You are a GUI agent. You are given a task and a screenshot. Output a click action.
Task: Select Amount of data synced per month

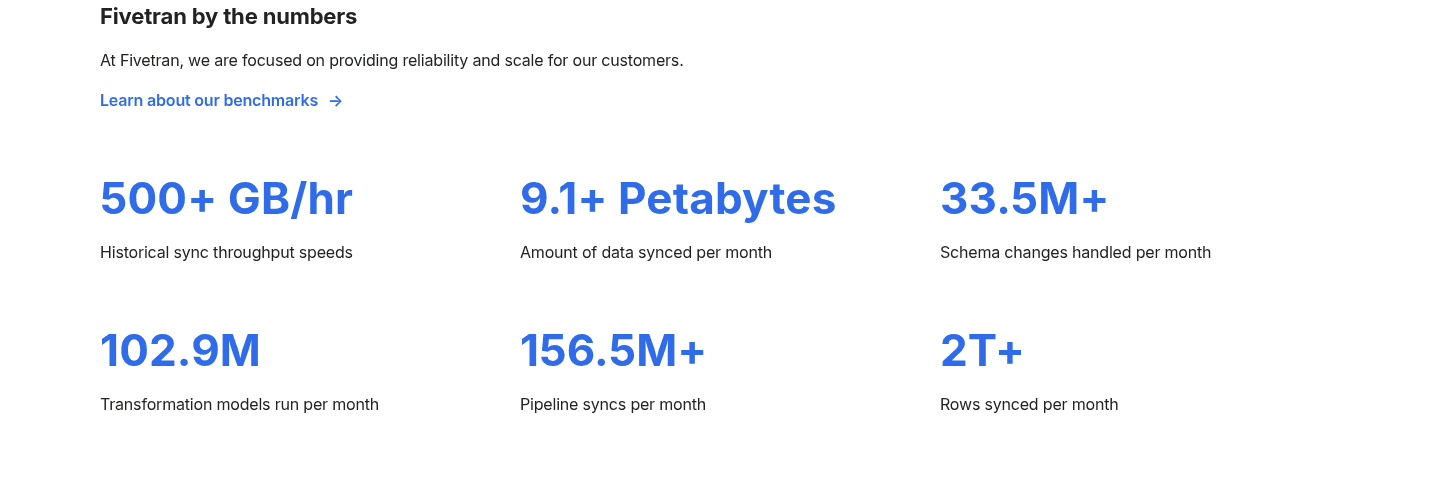pyautogui.click(x=646, y=253)
